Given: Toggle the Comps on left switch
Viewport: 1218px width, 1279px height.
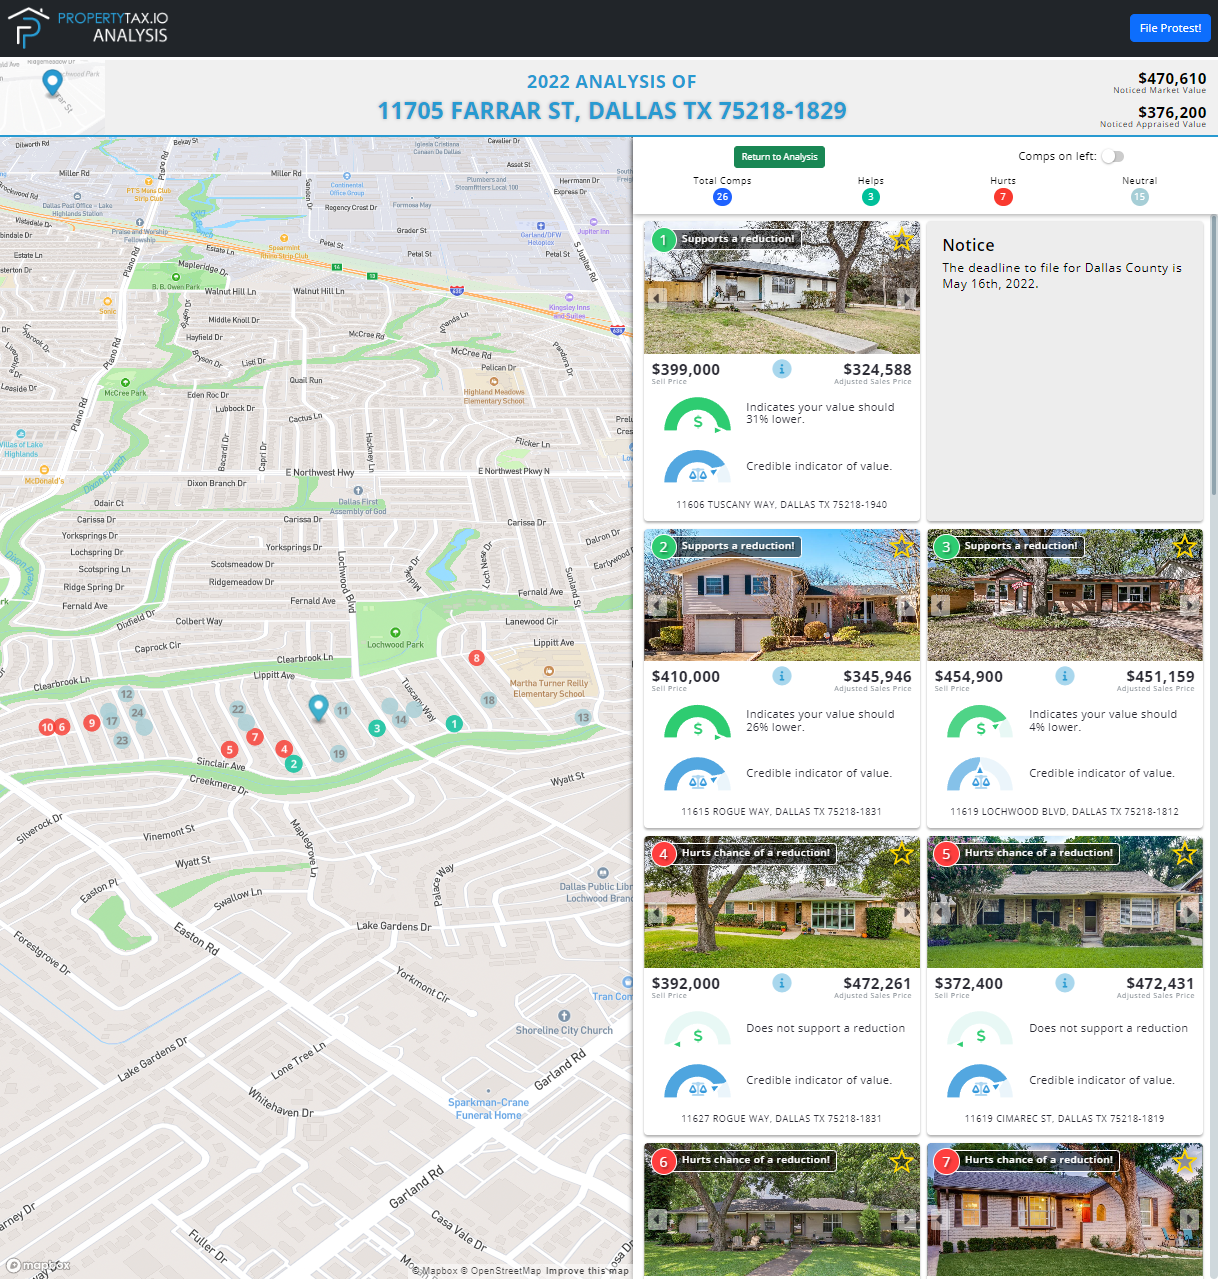Looking at the screenshot, I should tap(1112, 156).
